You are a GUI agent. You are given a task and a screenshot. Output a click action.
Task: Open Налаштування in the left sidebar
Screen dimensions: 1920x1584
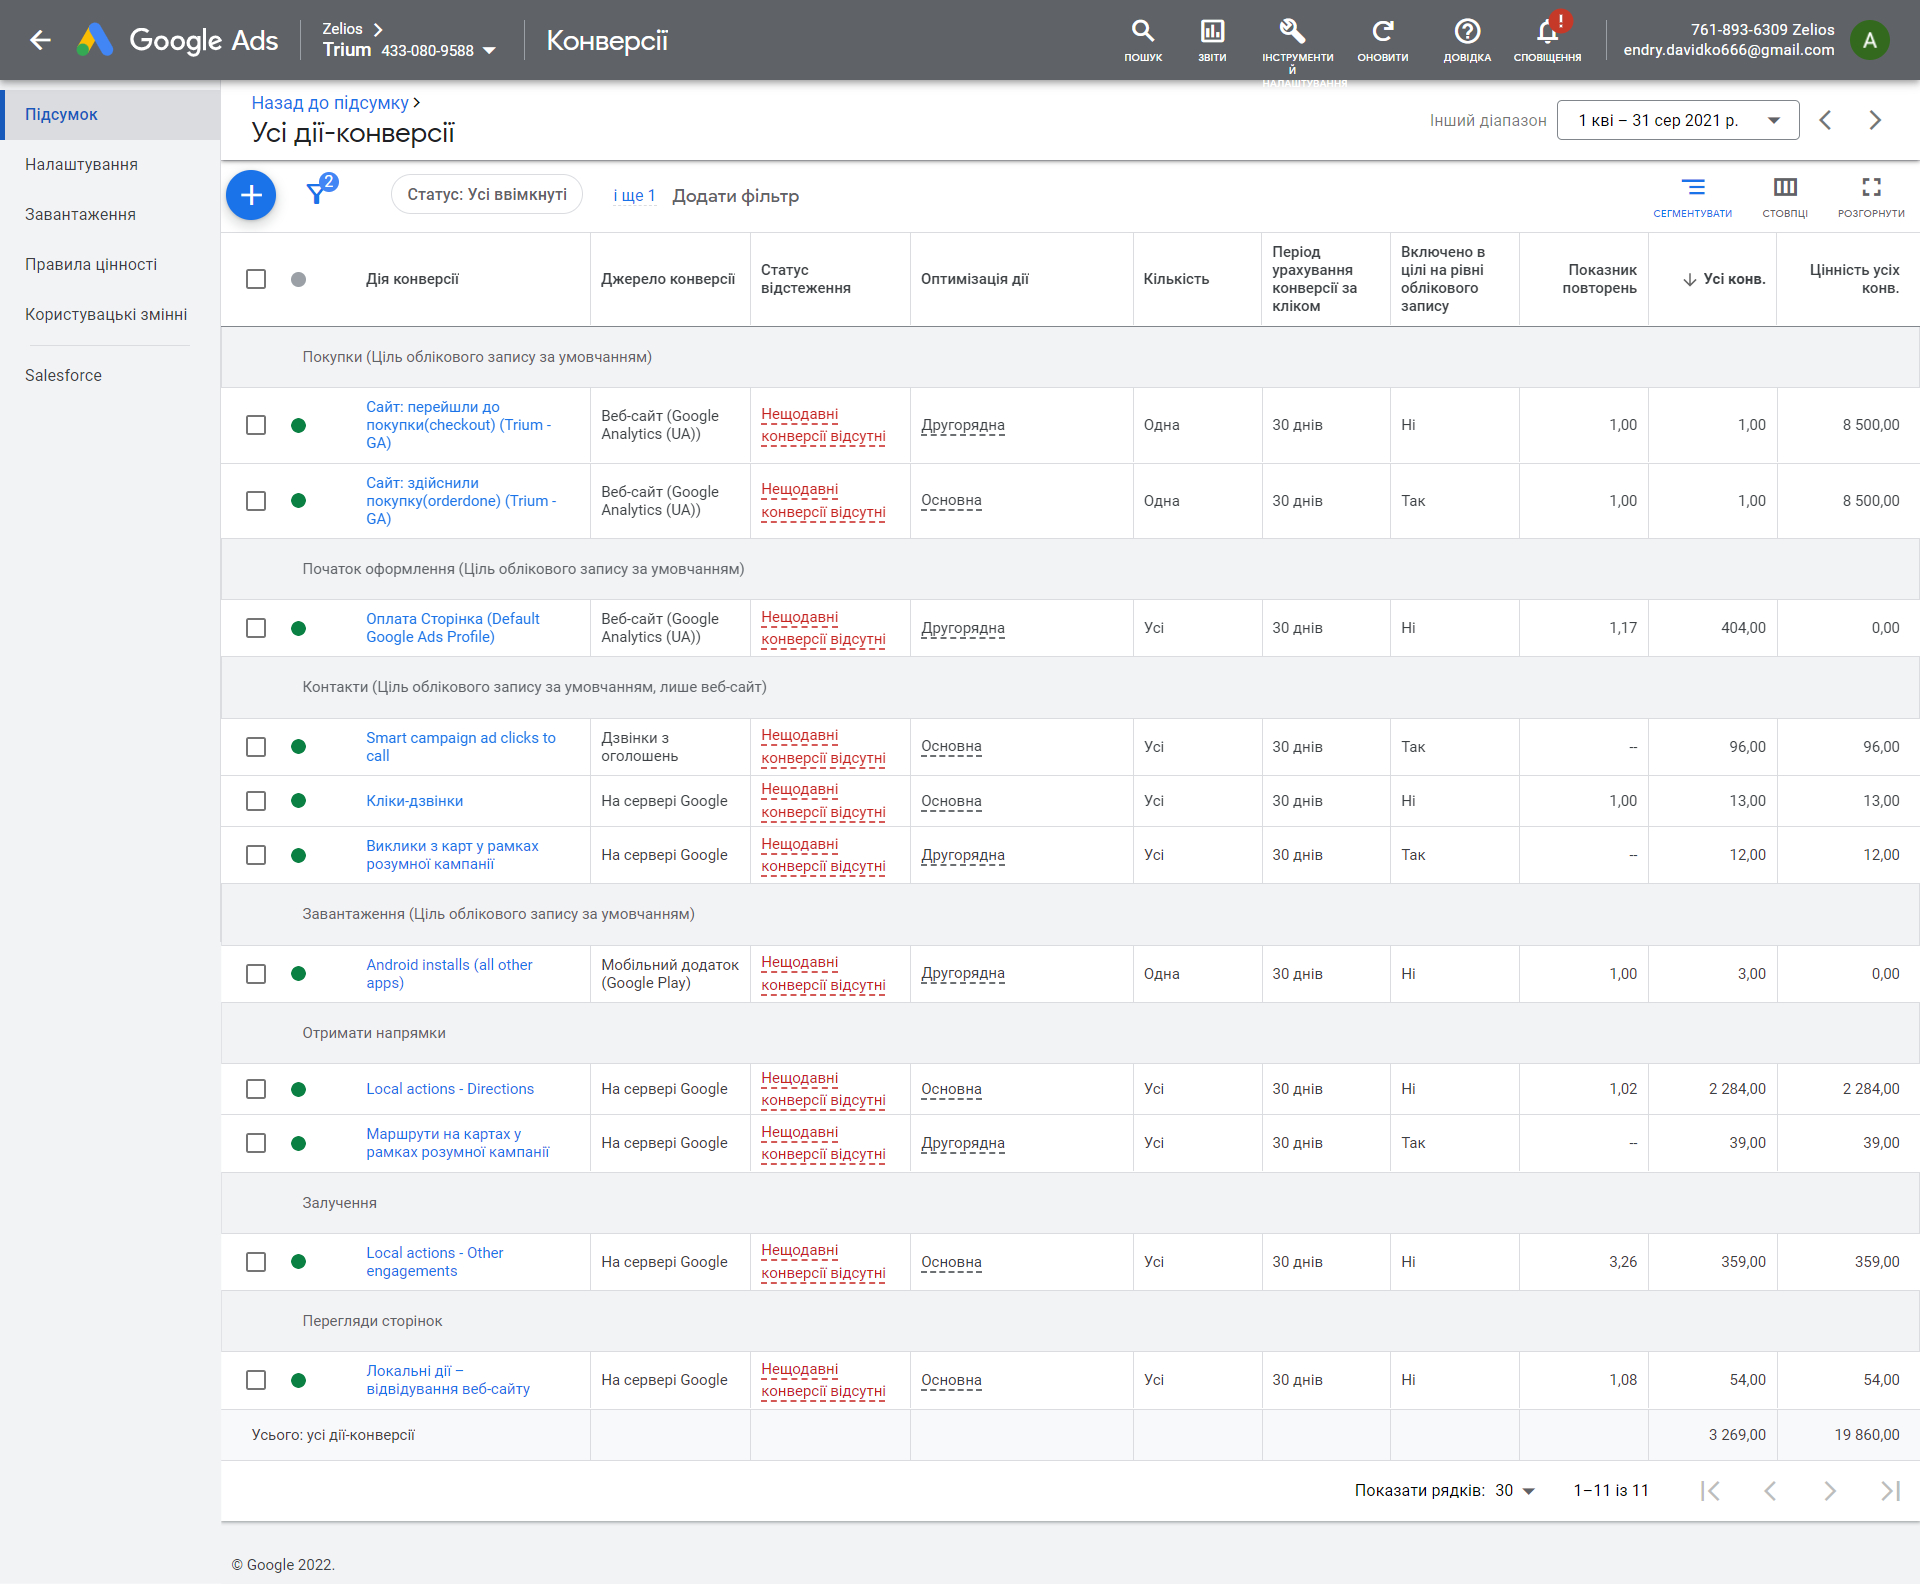click(110, 164)
